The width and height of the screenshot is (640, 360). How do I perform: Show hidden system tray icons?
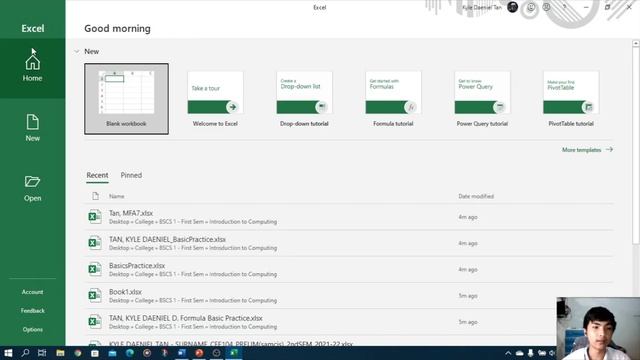(508, 353)
